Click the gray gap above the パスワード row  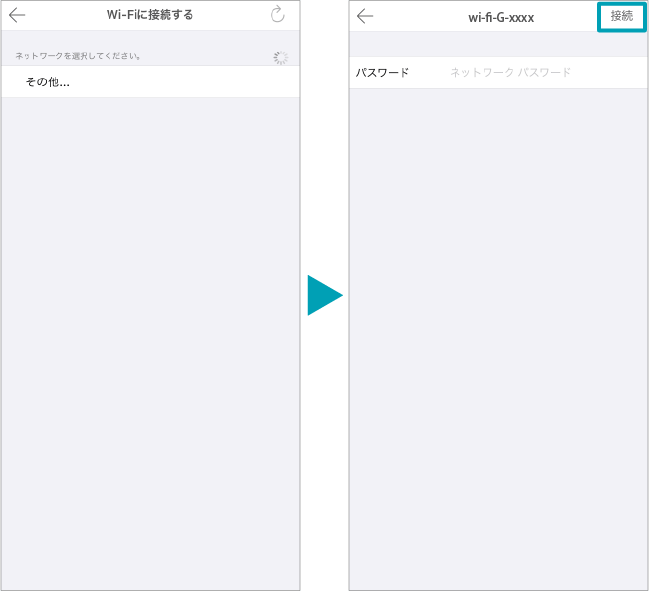click(x=497, y=44)
